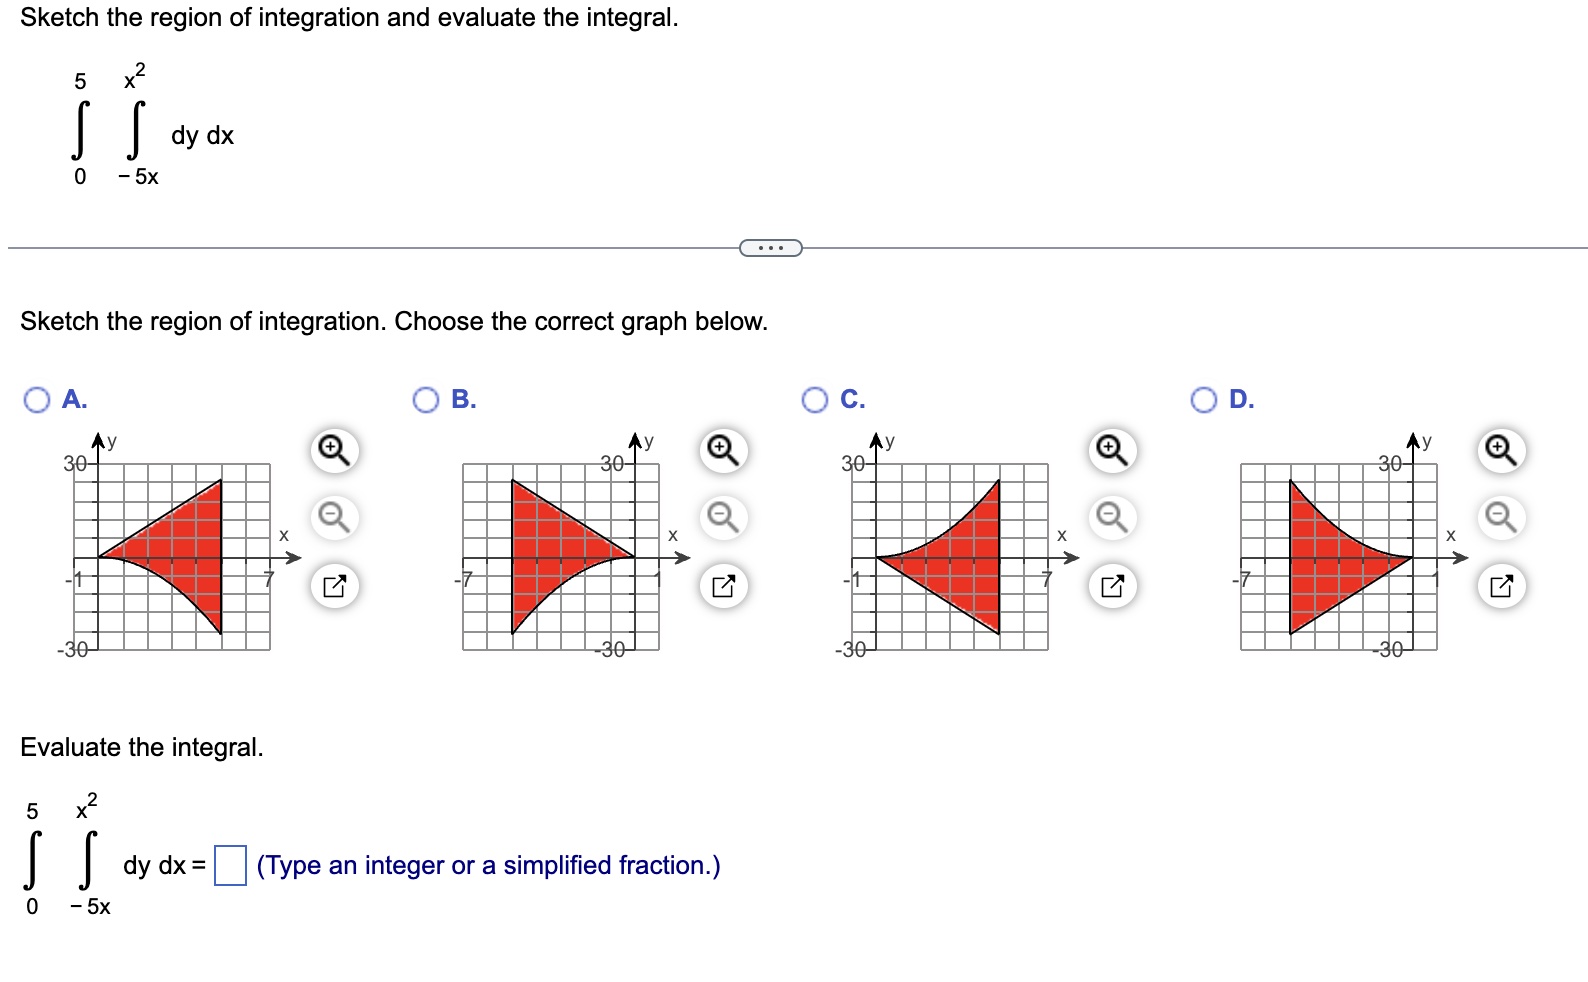Select answer choice C

815,399
